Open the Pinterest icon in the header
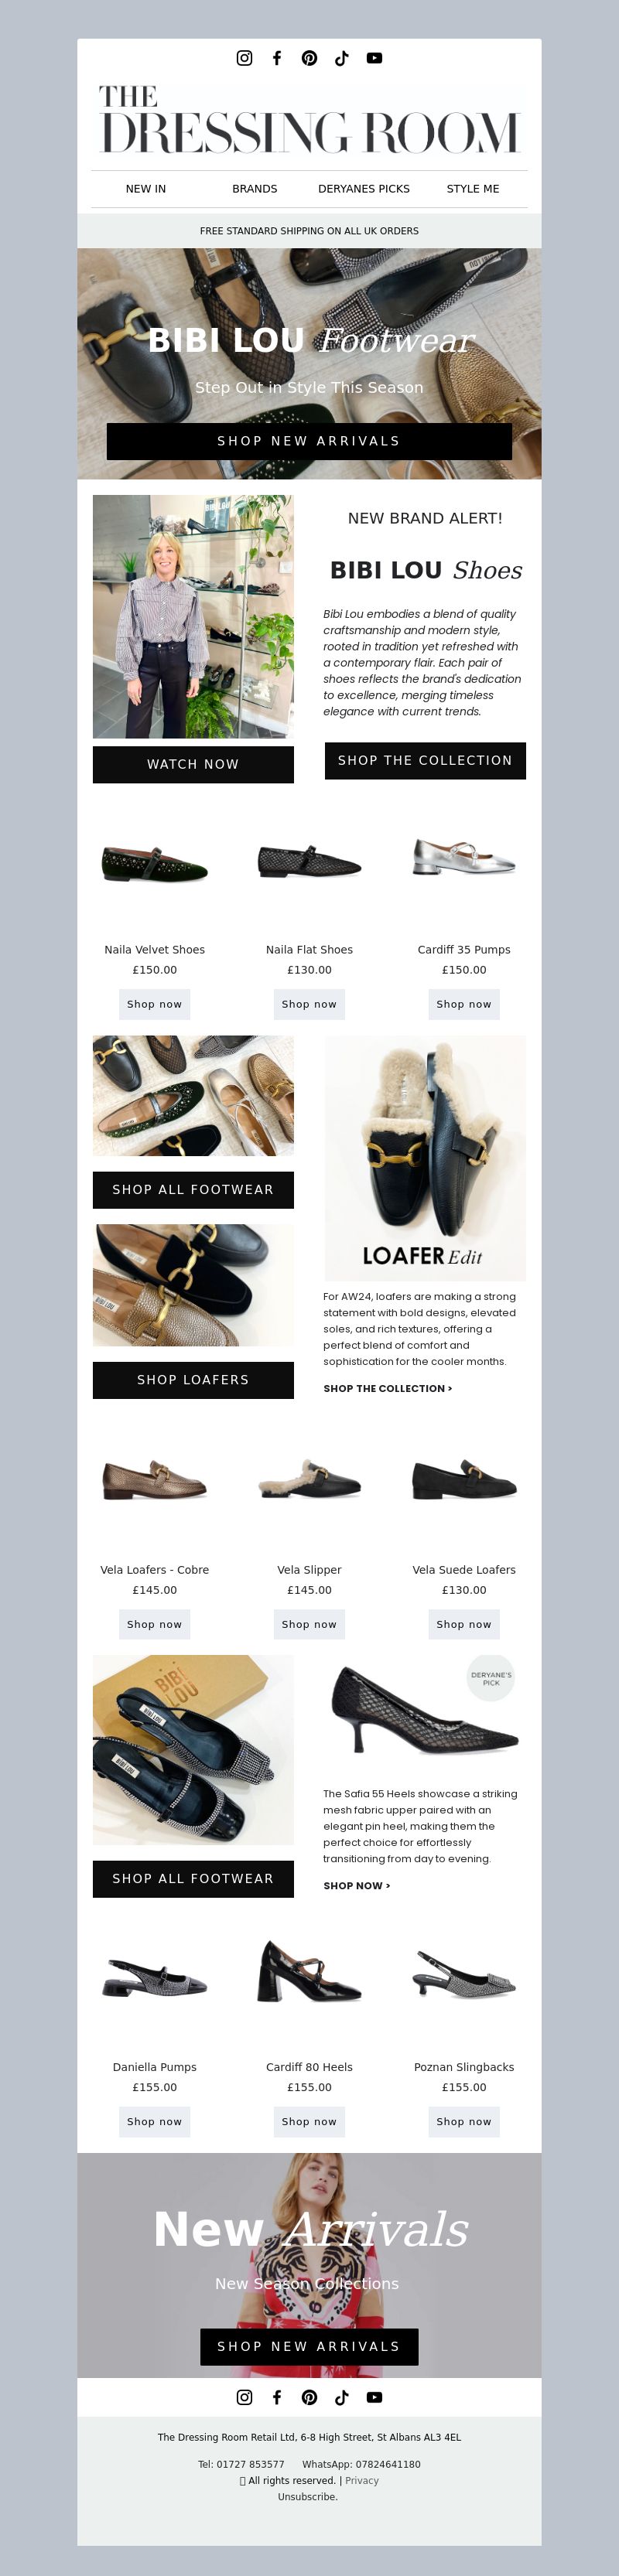This screenshot has height=2576, width=619. [309, 58]
